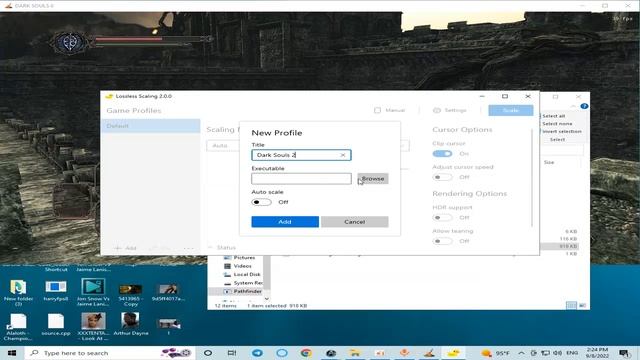Screen dimensions: 640x360
Task: Click the Browse button for the executable
Action: (373, 178)
